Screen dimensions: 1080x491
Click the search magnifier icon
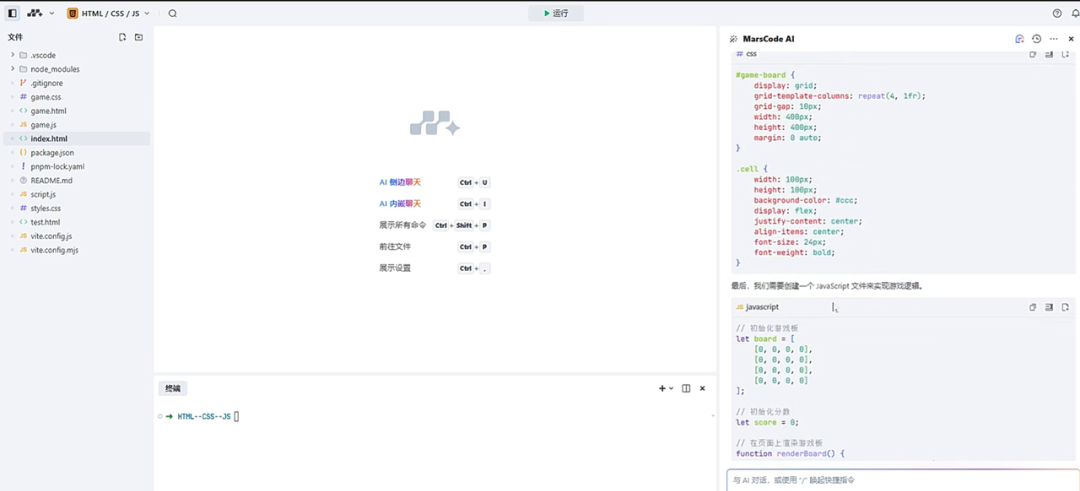[x=172, y=13]
